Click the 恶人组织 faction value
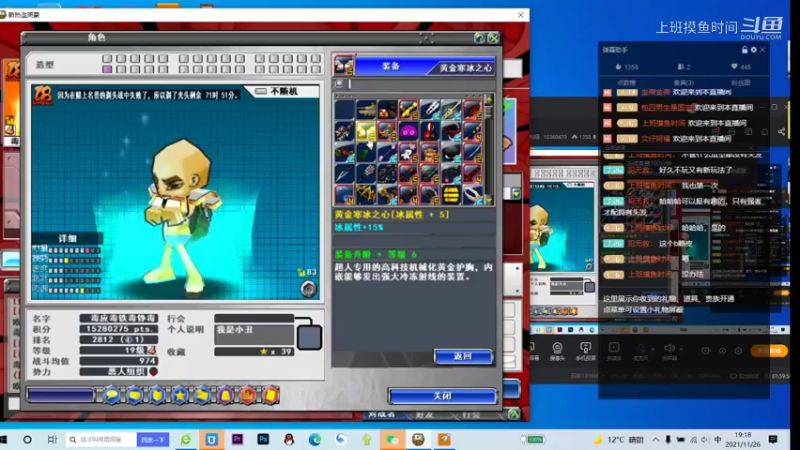The width and height of the screenshot is (800, 450). point(119,372)
